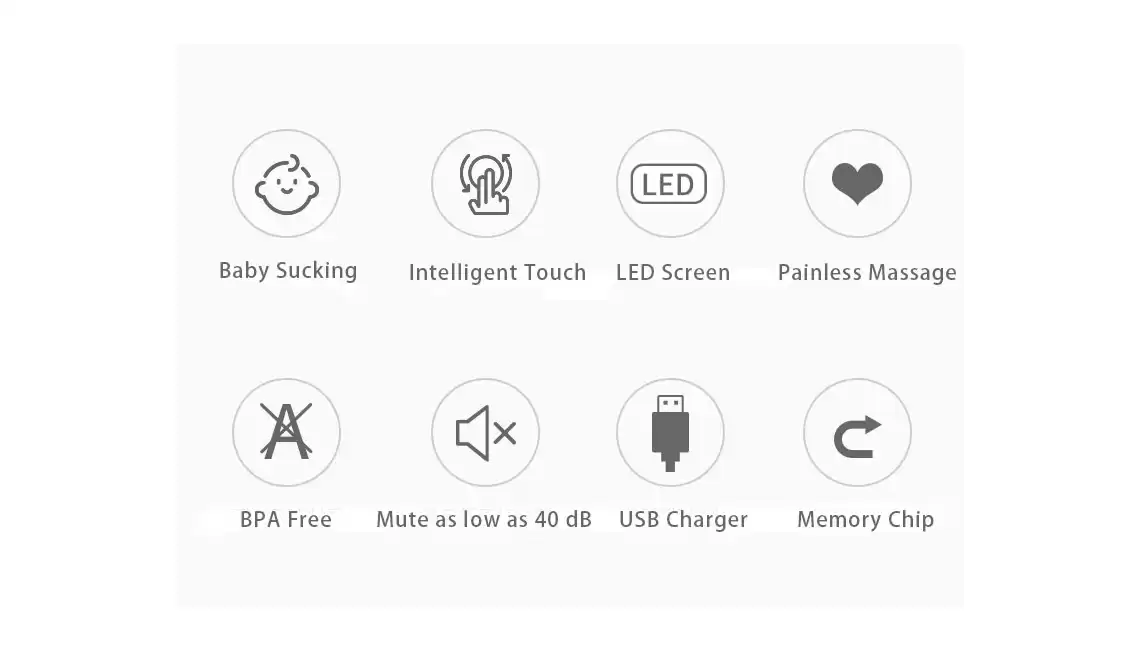Select the Intelligent Touch text

click(x=497, y=272)
